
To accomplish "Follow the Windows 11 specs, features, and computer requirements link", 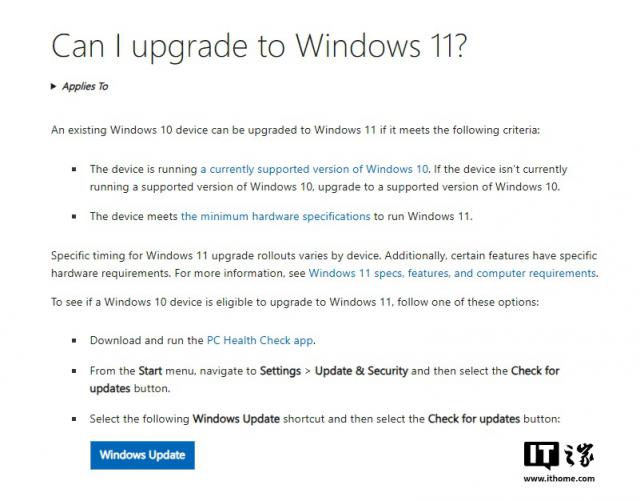I will click(x=452, y=273).
